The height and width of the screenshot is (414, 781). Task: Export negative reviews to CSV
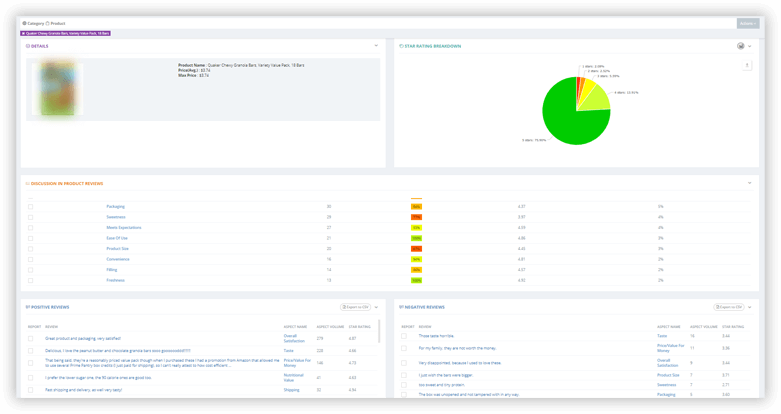729,307
